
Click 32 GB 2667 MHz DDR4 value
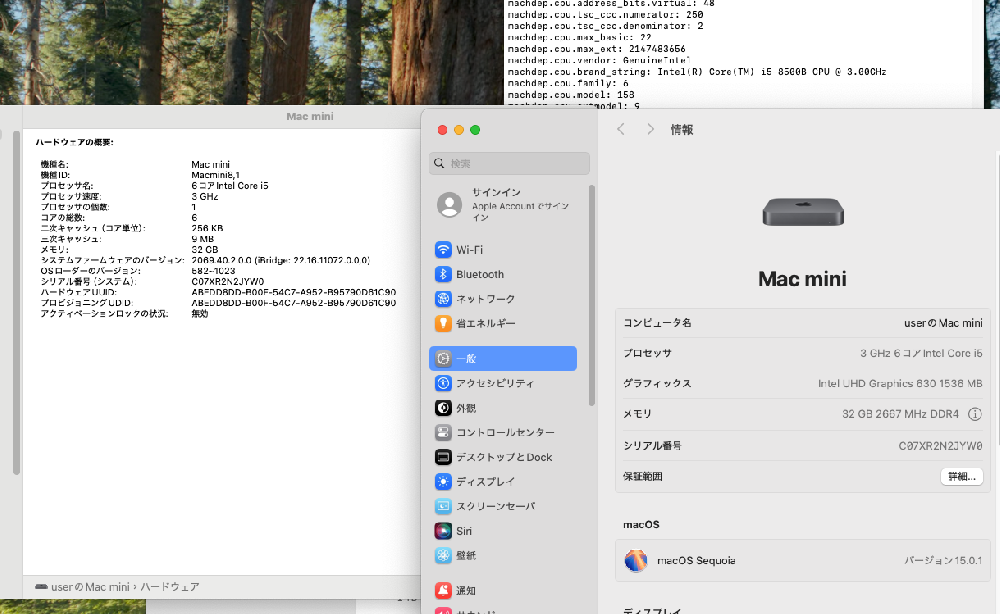(x=900, y=414)
